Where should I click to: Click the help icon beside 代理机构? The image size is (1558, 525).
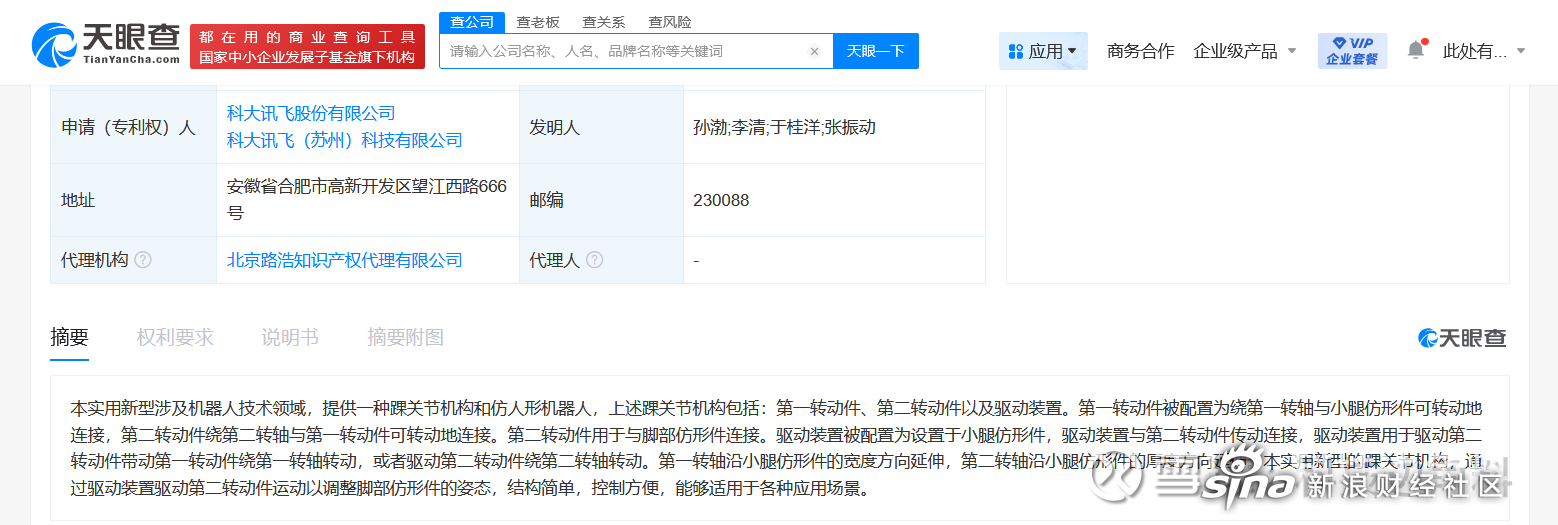[143, 260]
